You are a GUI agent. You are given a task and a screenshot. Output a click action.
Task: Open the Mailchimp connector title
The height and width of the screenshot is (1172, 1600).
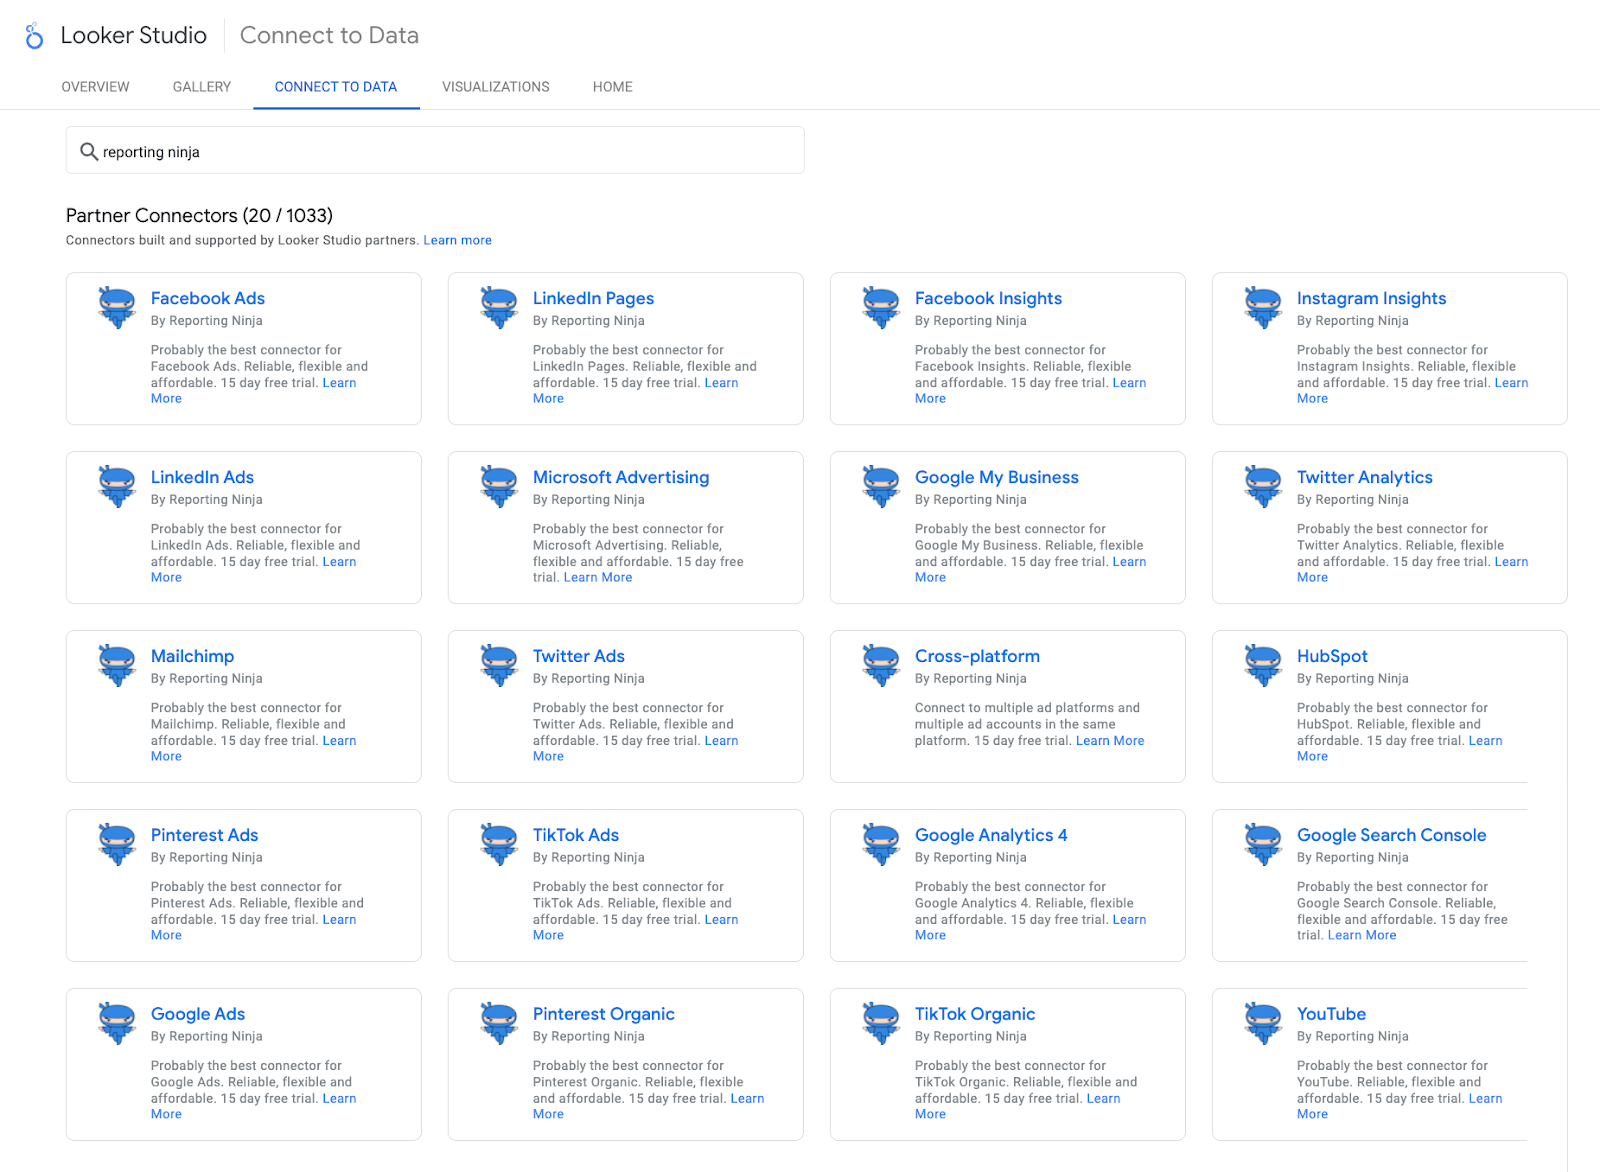(192, 656)
